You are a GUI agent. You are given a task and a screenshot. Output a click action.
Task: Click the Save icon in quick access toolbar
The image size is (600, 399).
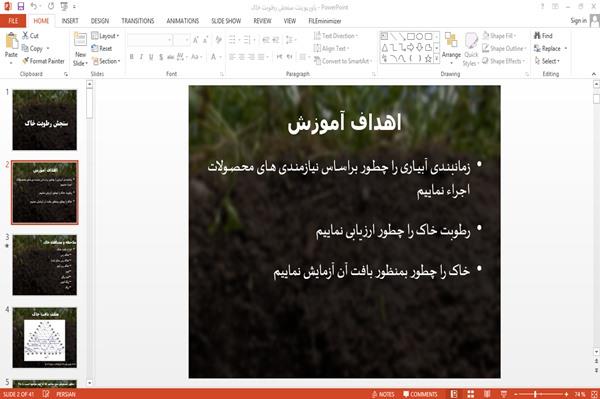pyautogui.click(x=21, y=6)
